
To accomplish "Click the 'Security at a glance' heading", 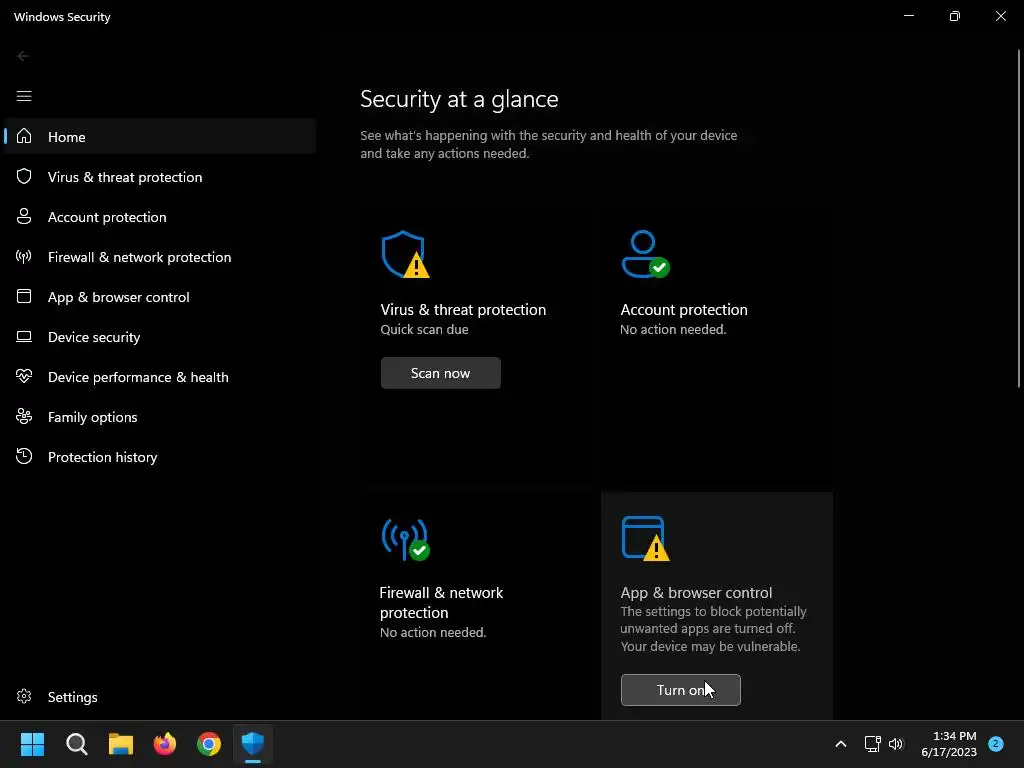I will pos(459,99).
